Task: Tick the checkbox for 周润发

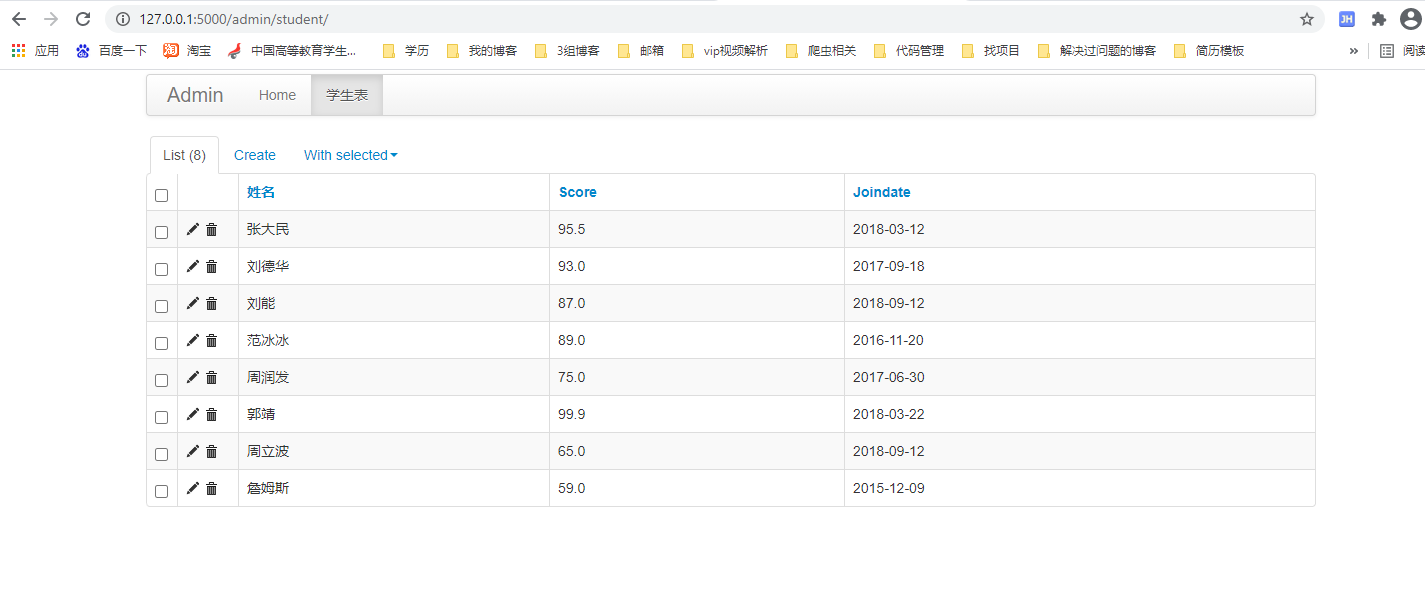Action: point(161,380)
